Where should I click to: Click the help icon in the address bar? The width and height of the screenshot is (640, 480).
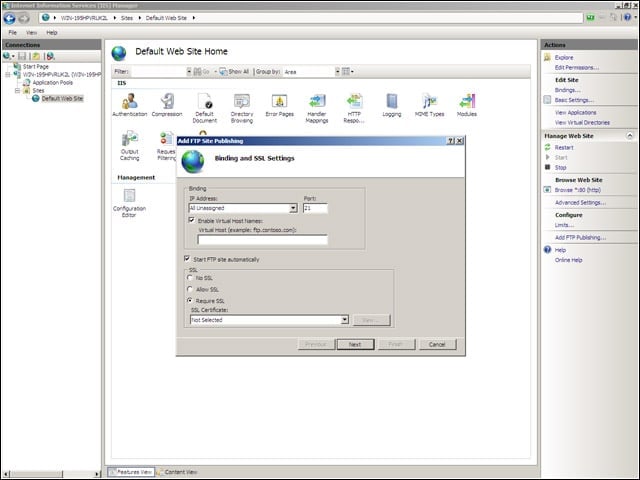point(628,17)
